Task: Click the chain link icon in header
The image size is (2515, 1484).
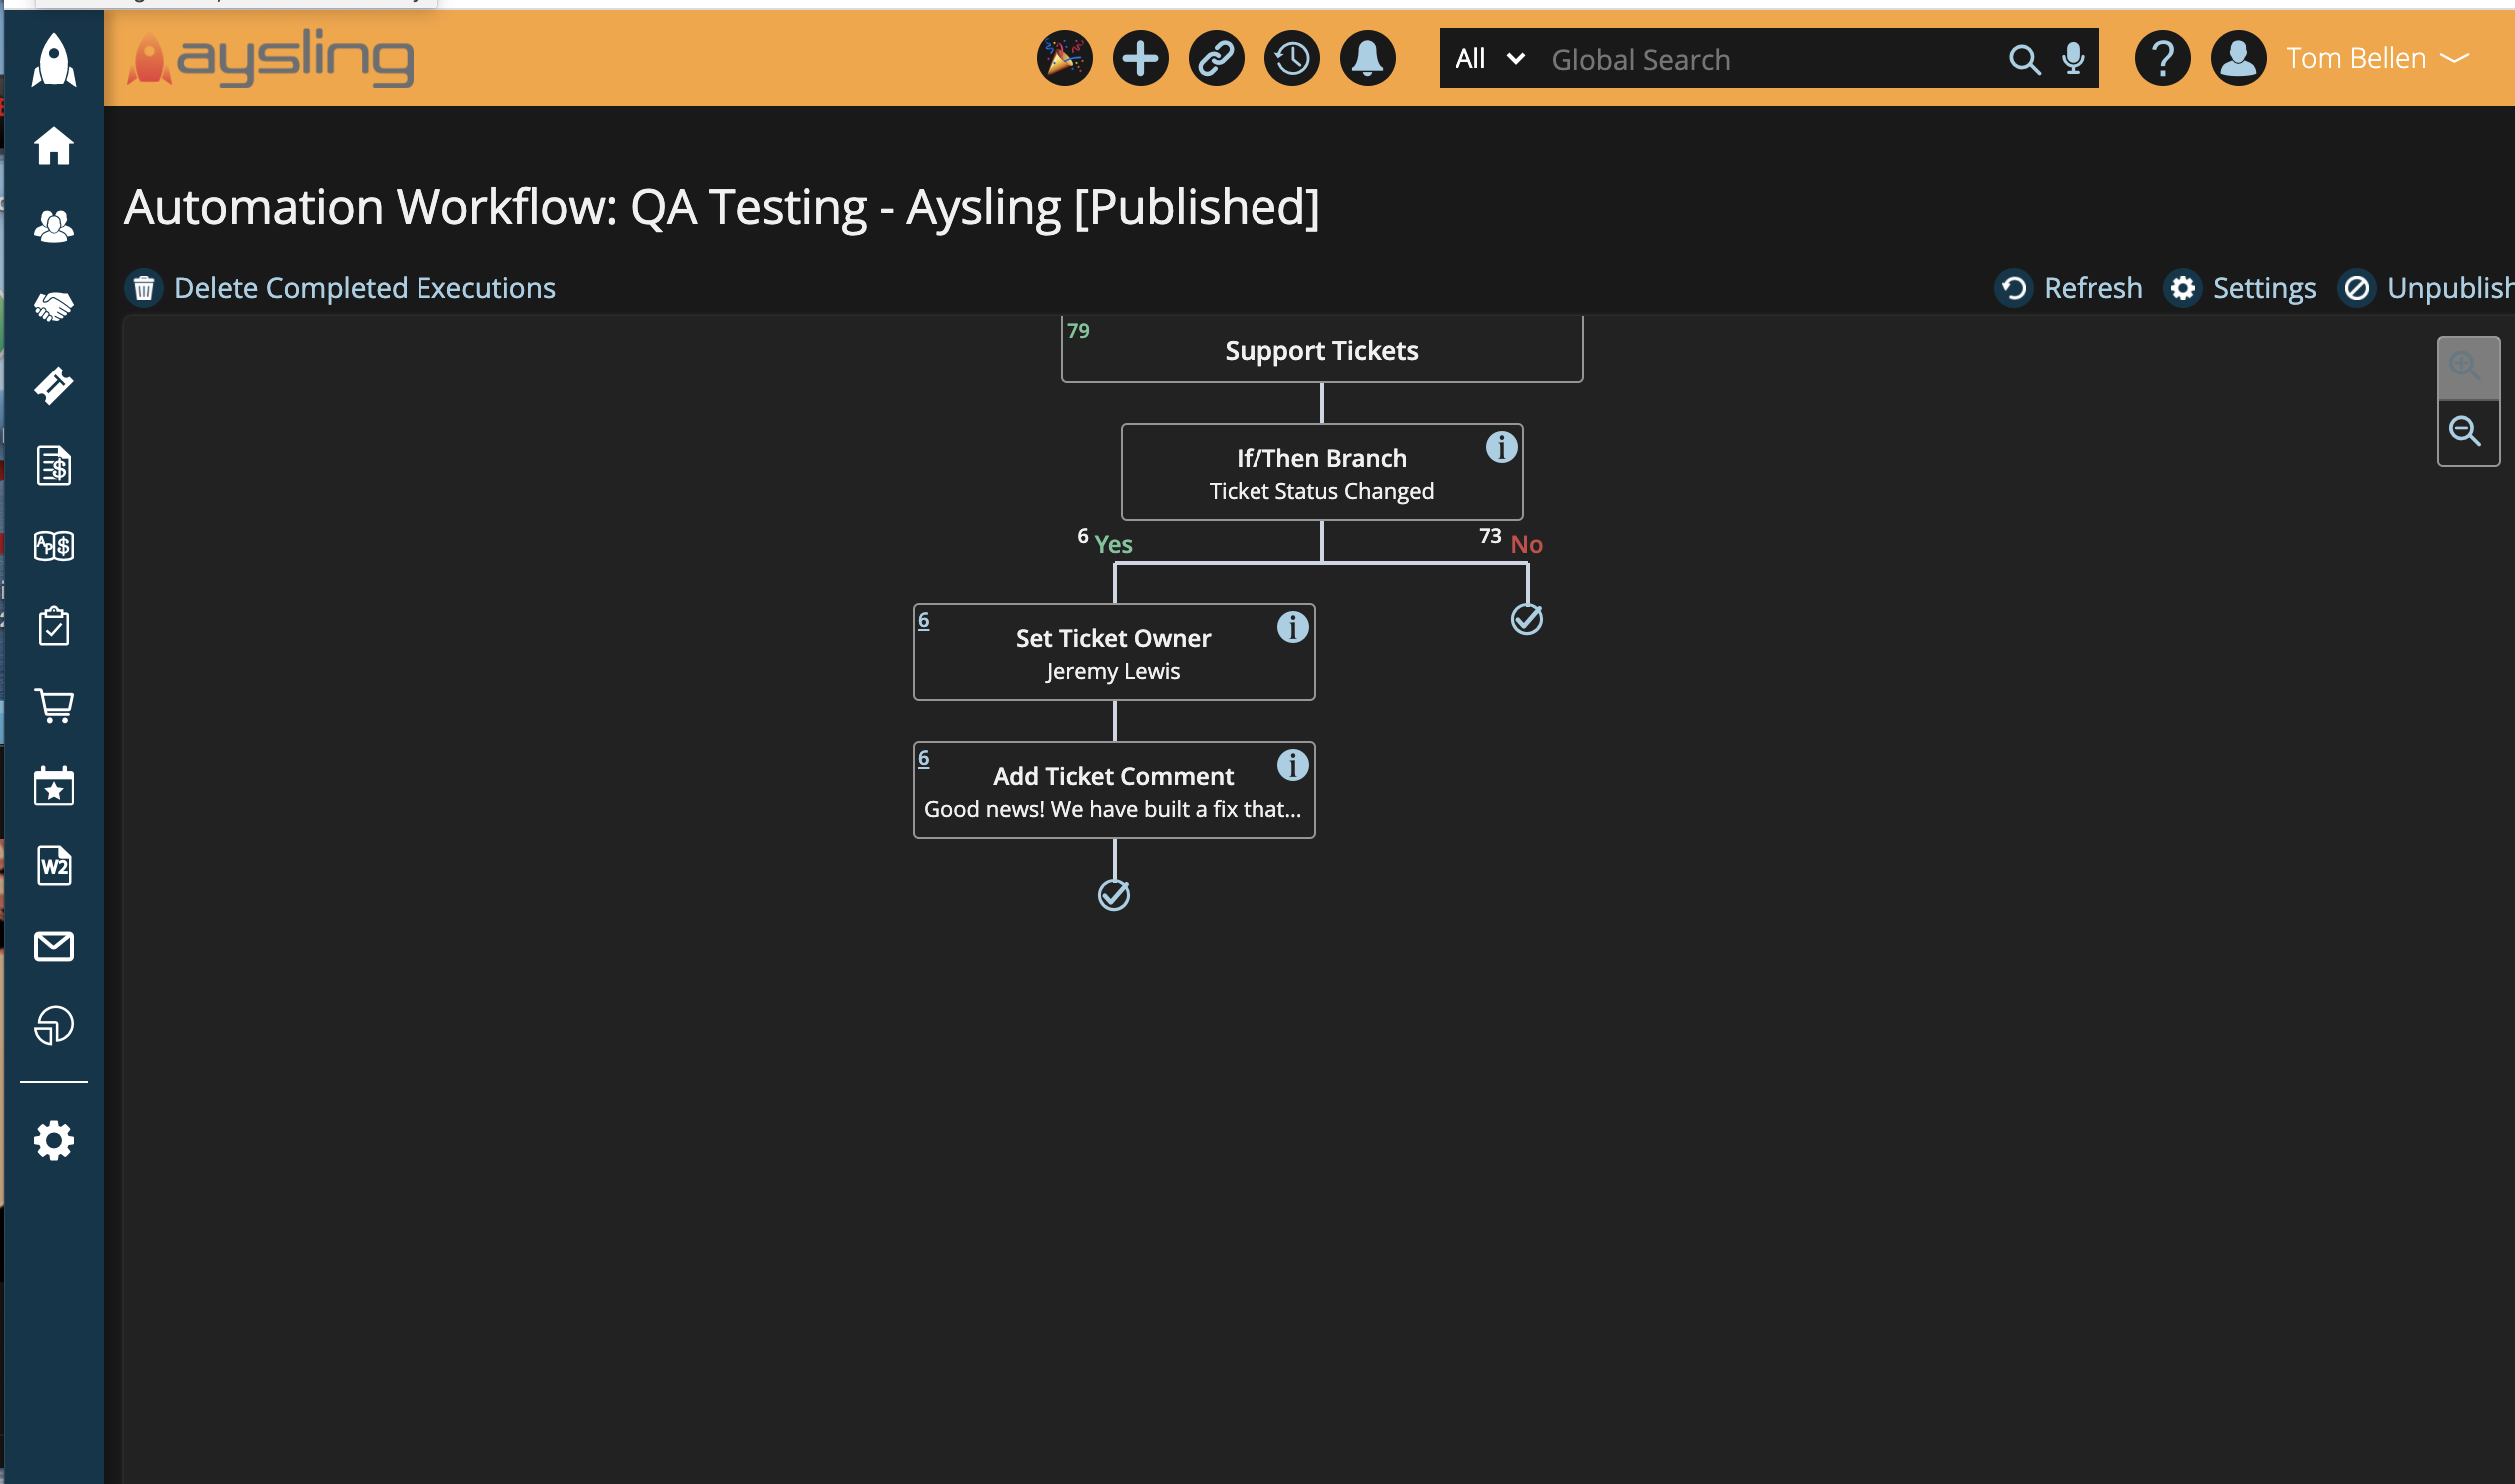Action: [1216, 58]
